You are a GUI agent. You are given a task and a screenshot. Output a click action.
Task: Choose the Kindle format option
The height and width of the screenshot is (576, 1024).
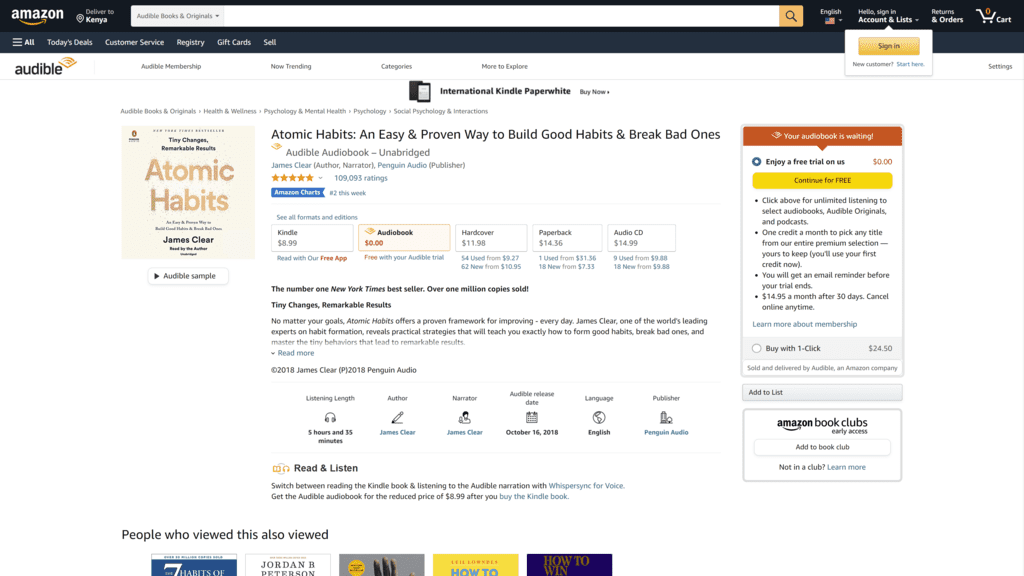click(312, 238)
